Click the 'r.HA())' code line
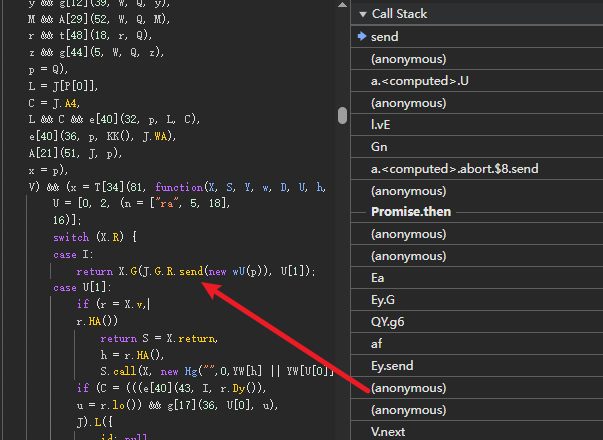The width and height of the screenshot is (603, 440). pos(97,321)
